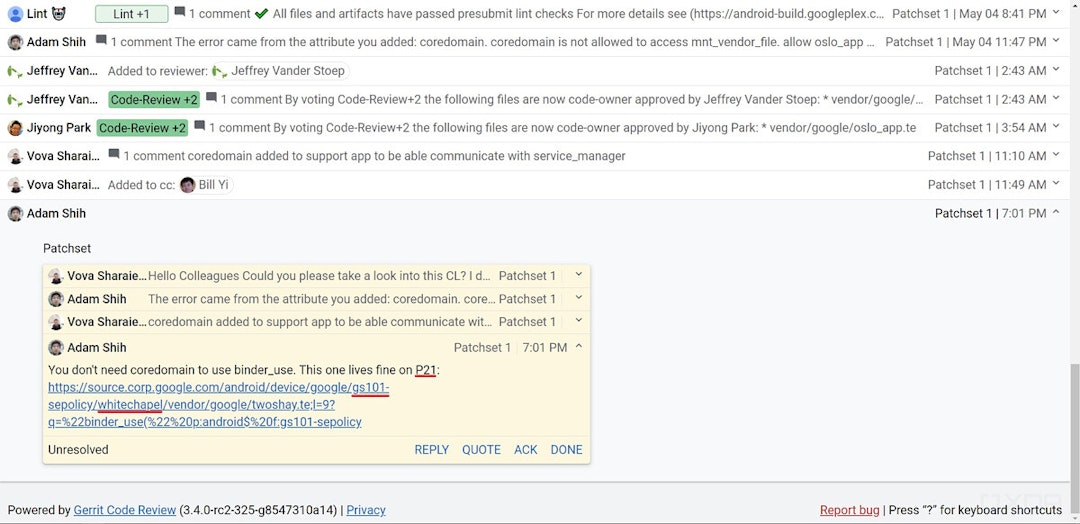This screenshot has height=524, width=1080.
Task: Collapse Adam Shih's thread comment at 7:01 PM
Action: [578, 347]
